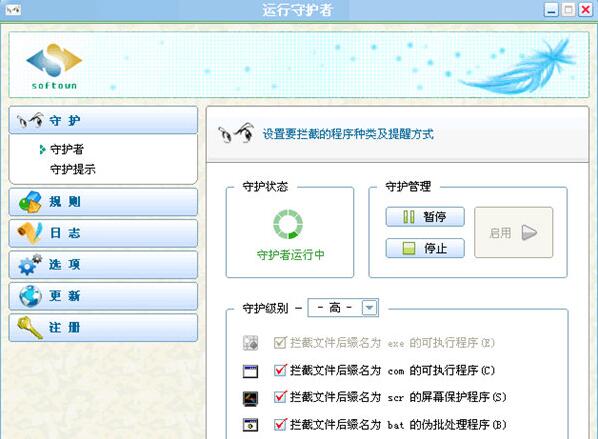Click the 守护级别 label text
The image size is (598, 439).
(x=265, y=308)
